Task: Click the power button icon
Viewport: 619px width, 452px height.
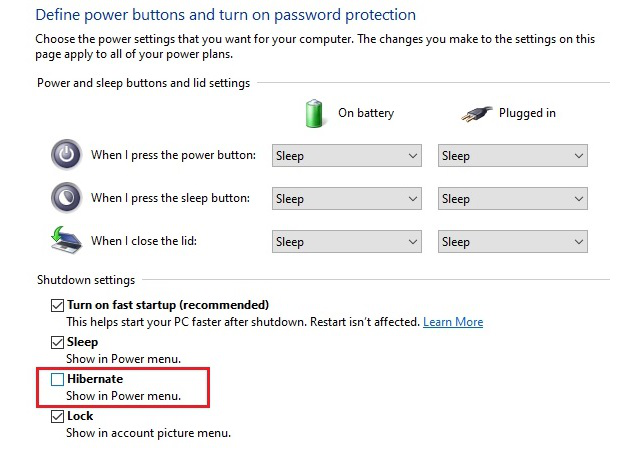Action: [x=66, y=155]
